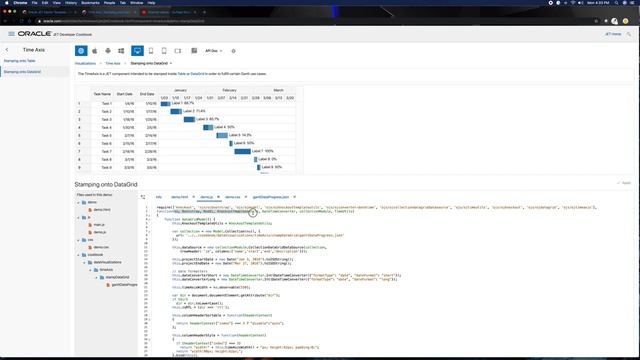Collapse the dataVisualizations folder
The image size is (640, 360).
point(84,262)
